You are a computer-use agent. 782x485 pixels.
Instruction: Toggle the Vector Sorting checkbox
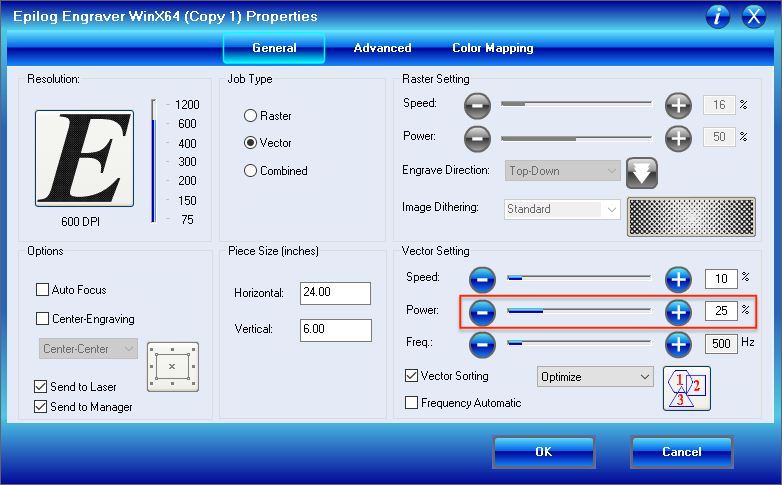[411, 376]
